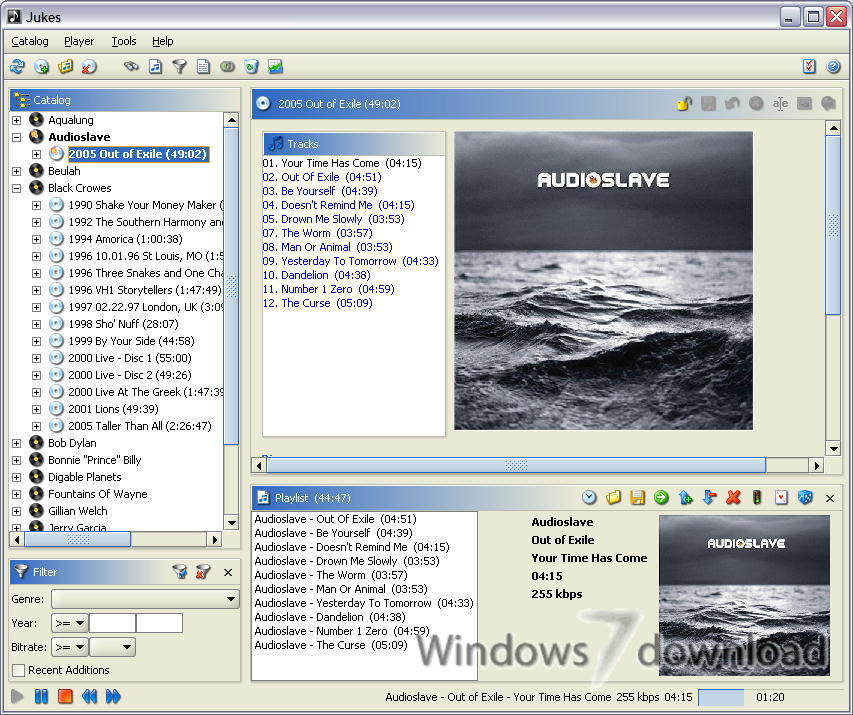The height and width of the screenshot is (715, 853).
Task: Click the red X clear playlist icon
Action: point(733,497)
